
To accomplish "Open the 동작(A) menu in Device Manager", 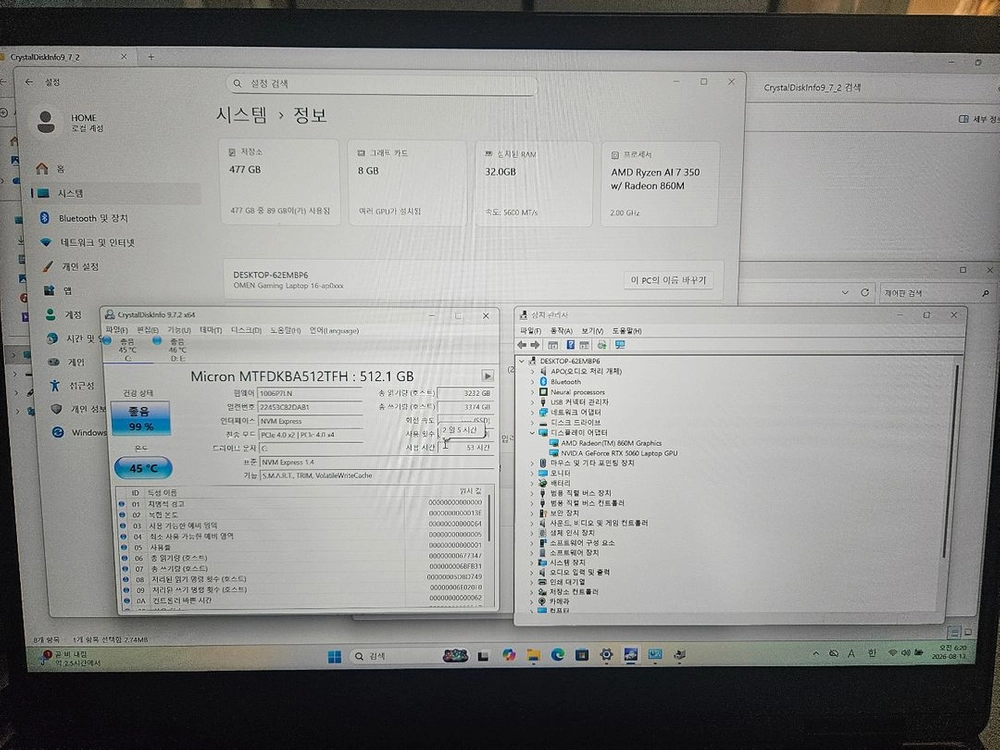I will pyautogui.click(x=561, y=331).
